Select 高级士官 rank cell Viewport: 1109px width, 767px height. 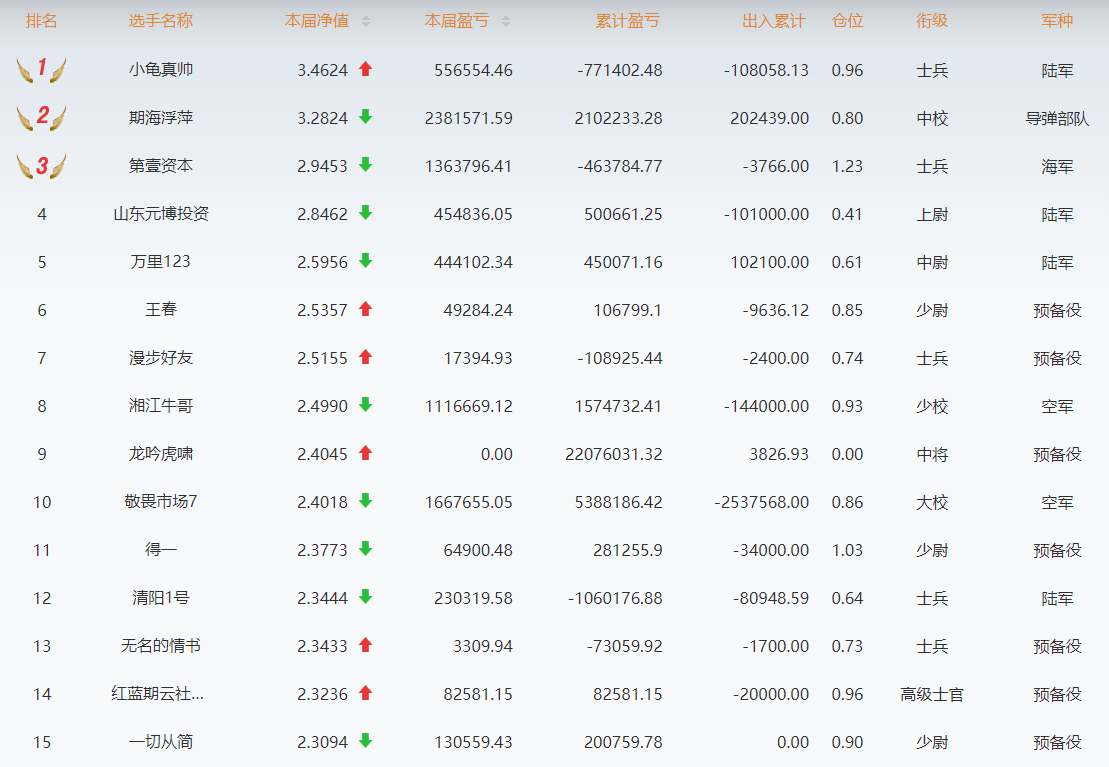pos(932,694)
